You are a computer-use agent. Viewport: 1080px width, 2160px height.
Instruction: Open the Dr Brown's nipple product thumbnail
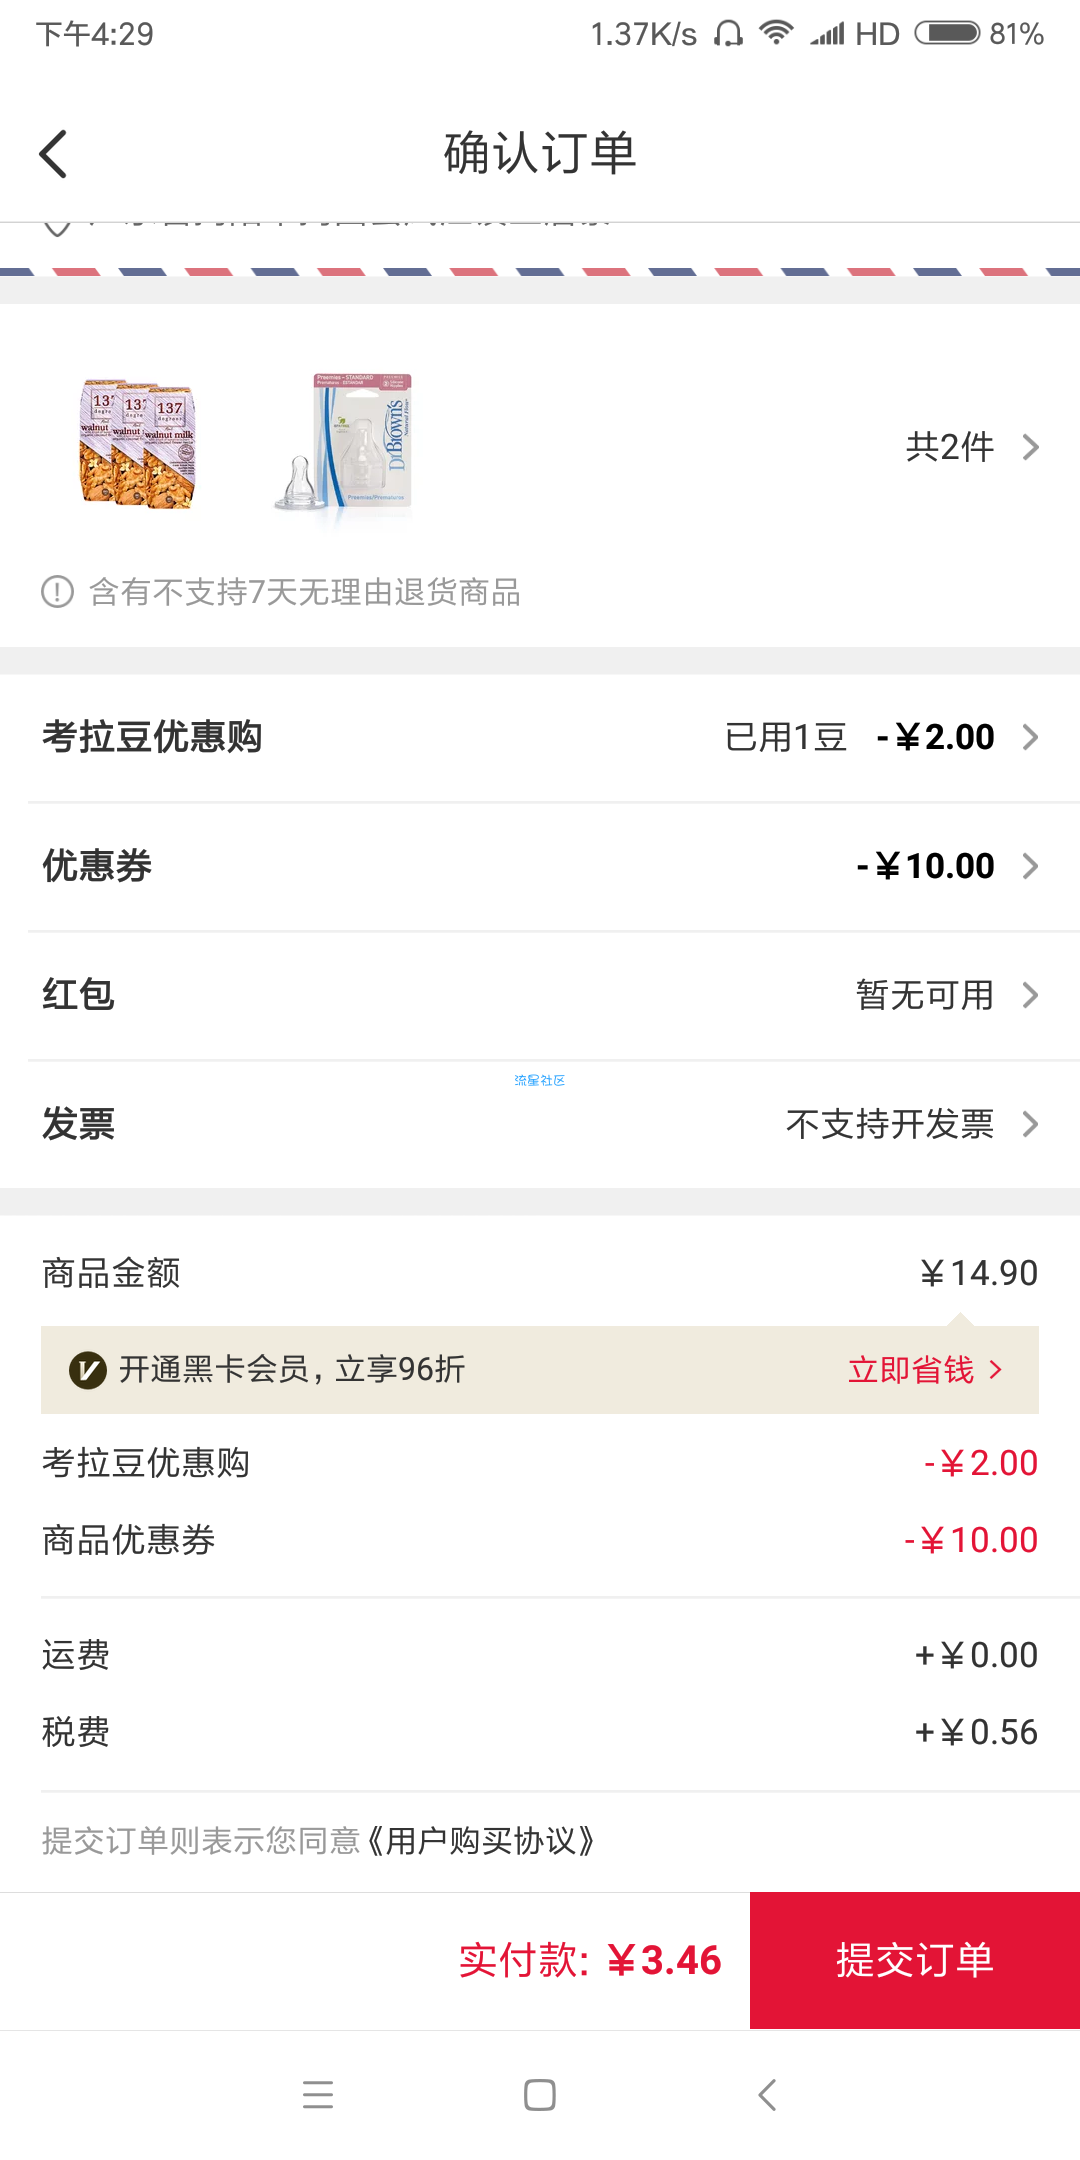coord(345,444)
